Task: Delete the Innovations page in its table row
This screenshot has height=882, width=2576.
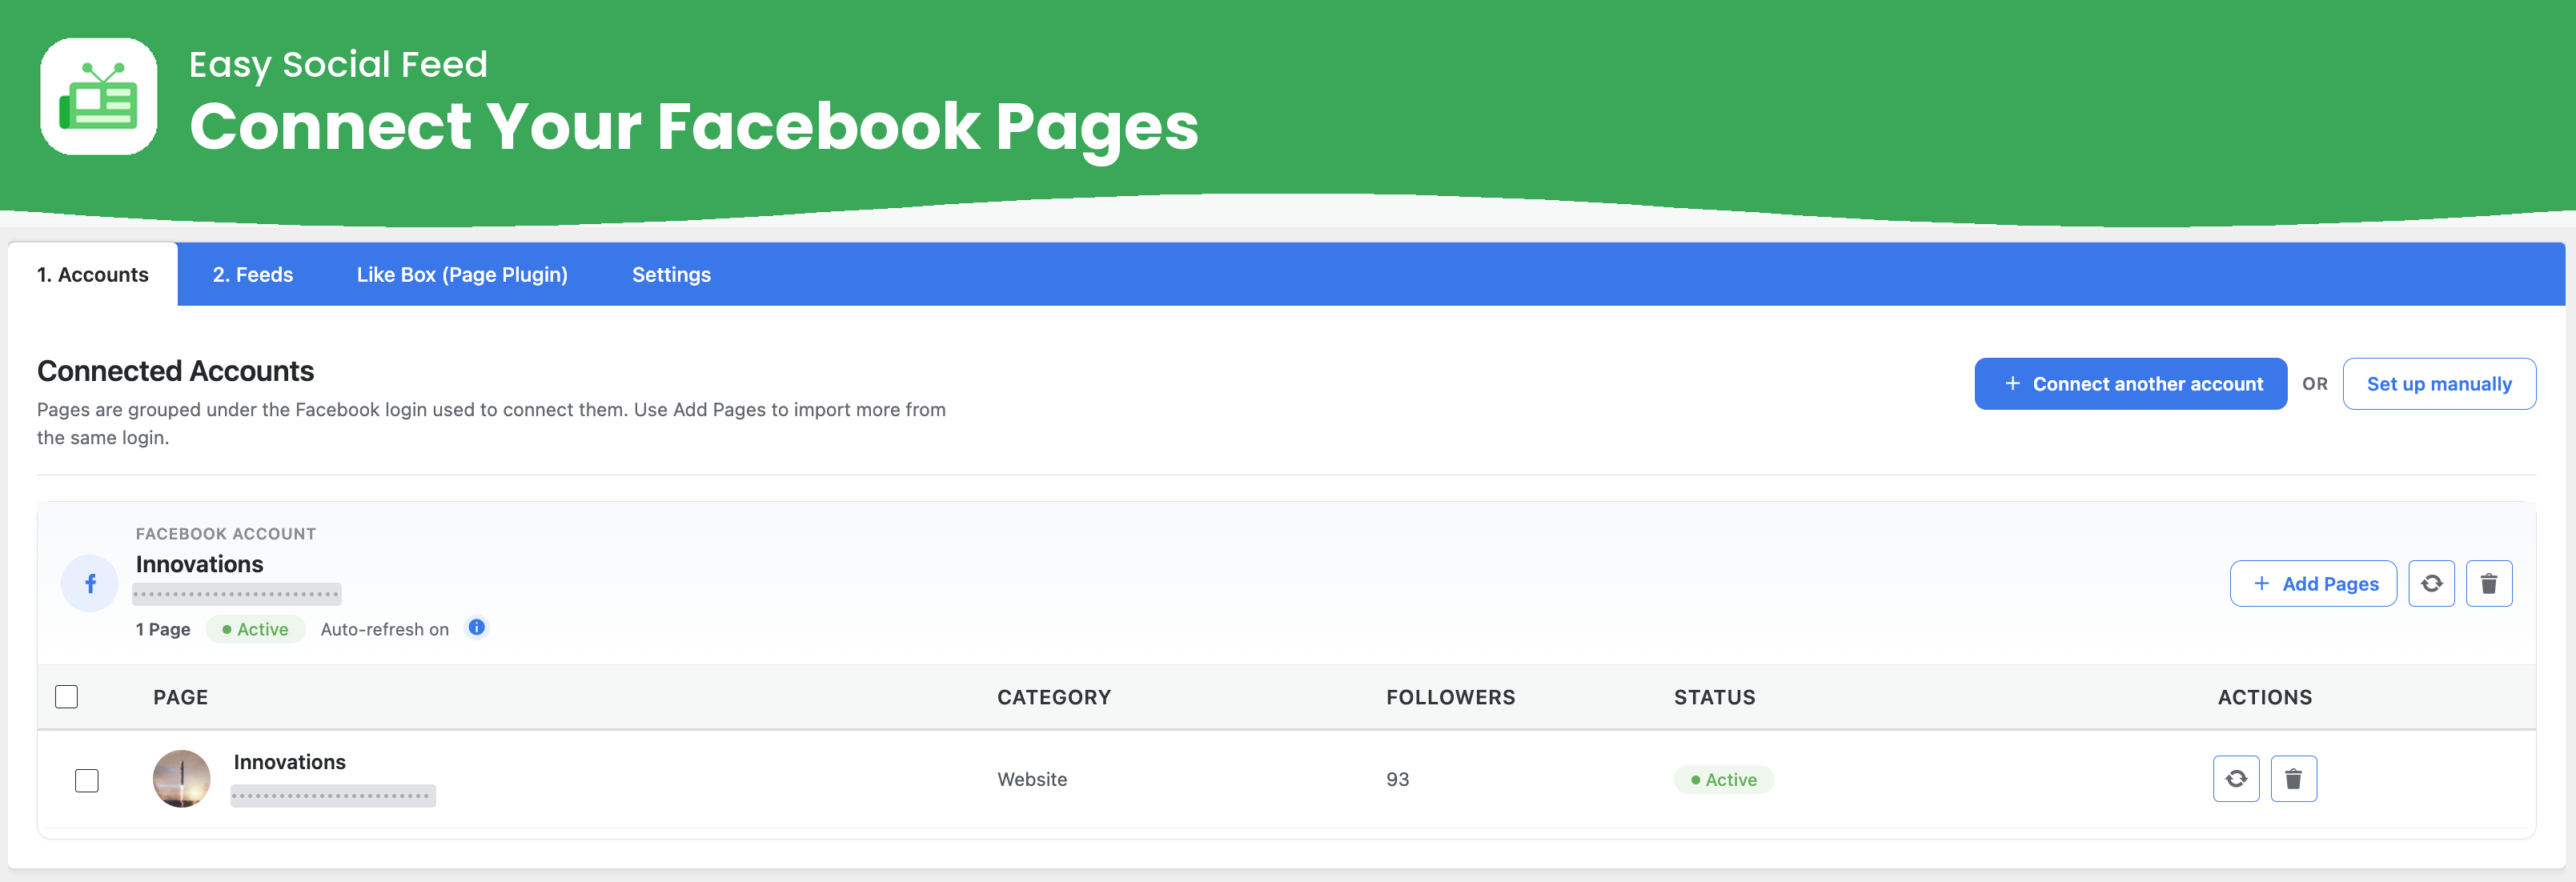Action: pos(2294,778)
